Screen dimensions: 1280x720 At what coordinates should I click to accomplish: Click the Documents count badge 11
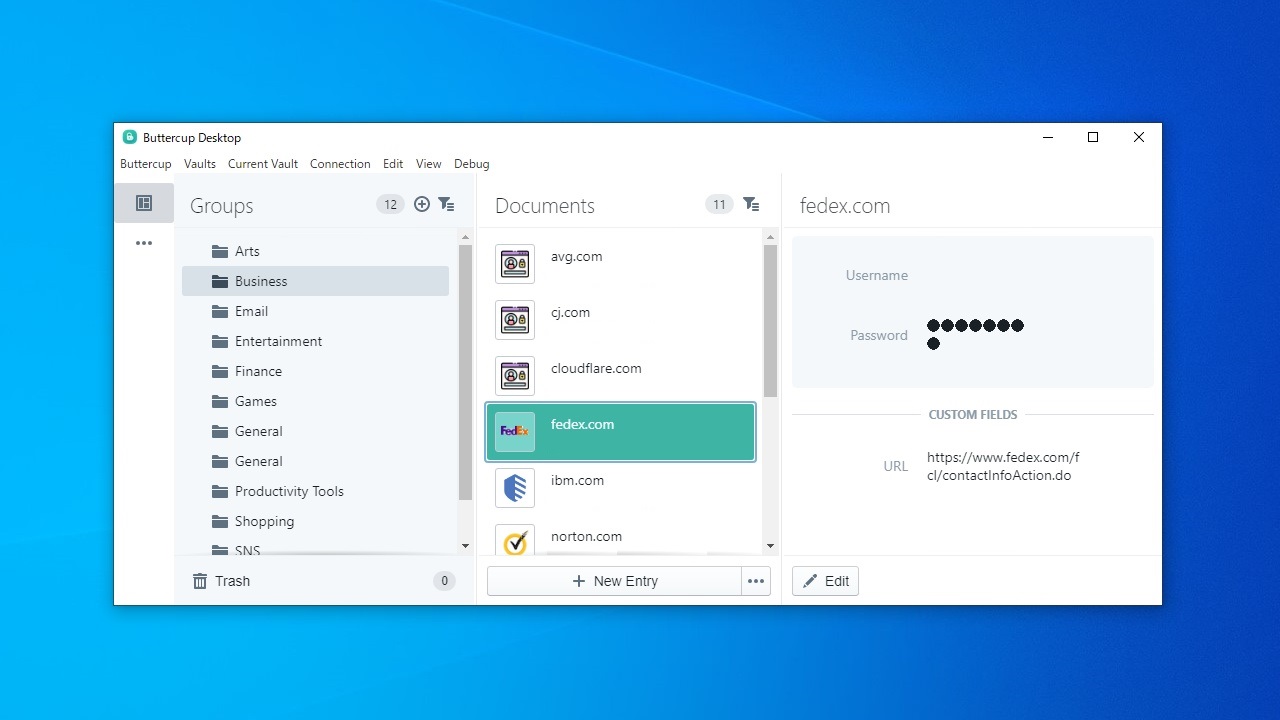719,204
